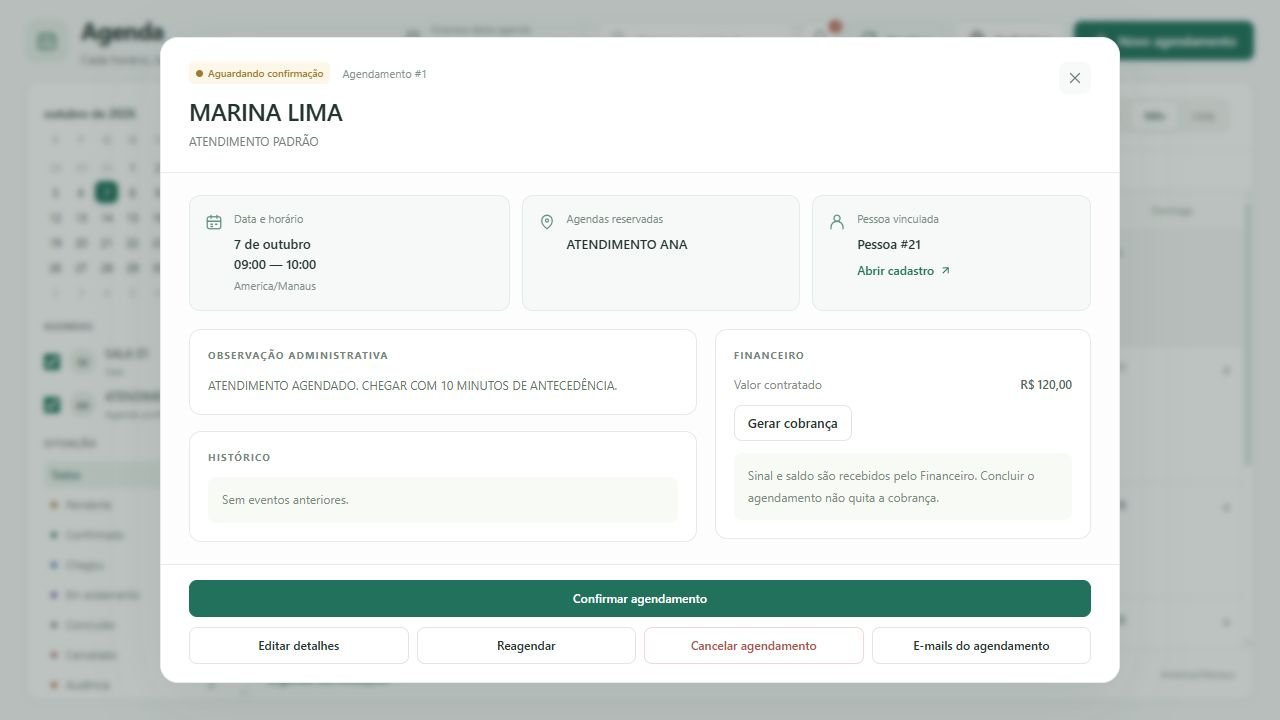Click the external arrow icon beside Abrir cadastro

coord(945,271)
